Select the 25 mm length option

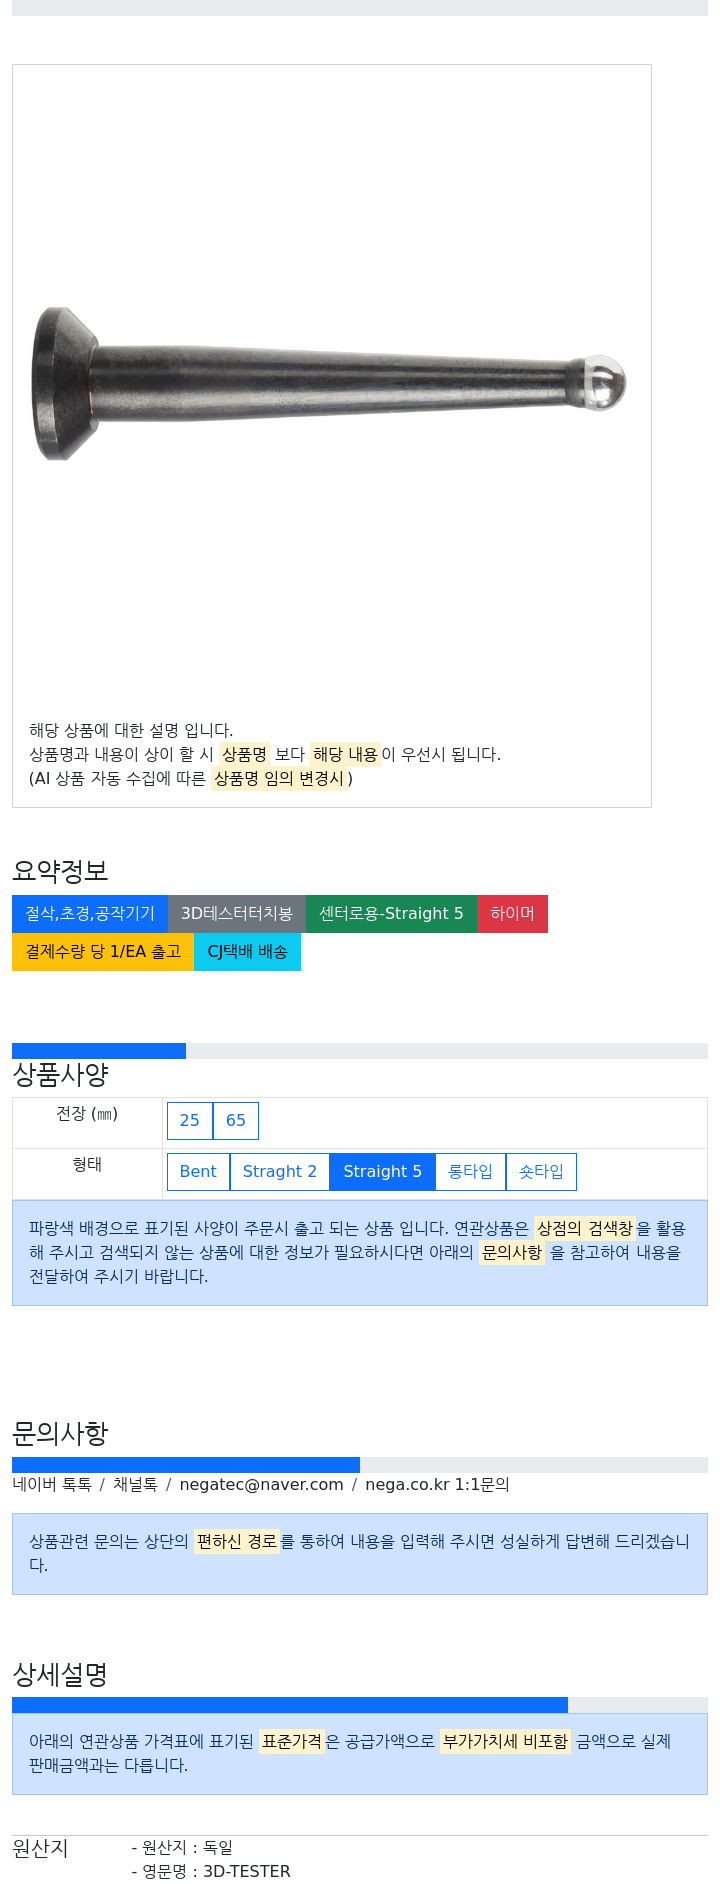tap(190, 1120)
